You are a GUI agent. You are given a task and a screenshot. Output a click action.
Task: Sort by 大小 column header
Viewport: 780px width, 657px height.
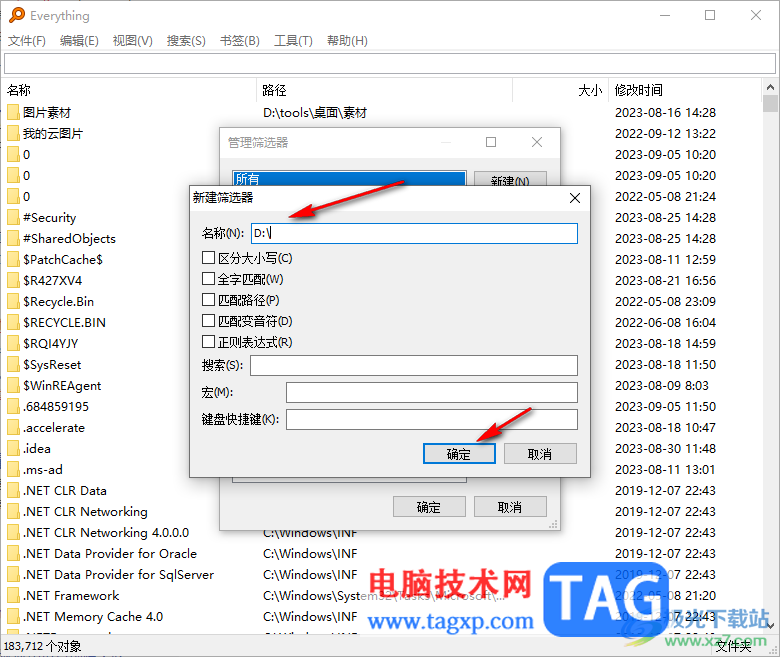tap(561, 90)
